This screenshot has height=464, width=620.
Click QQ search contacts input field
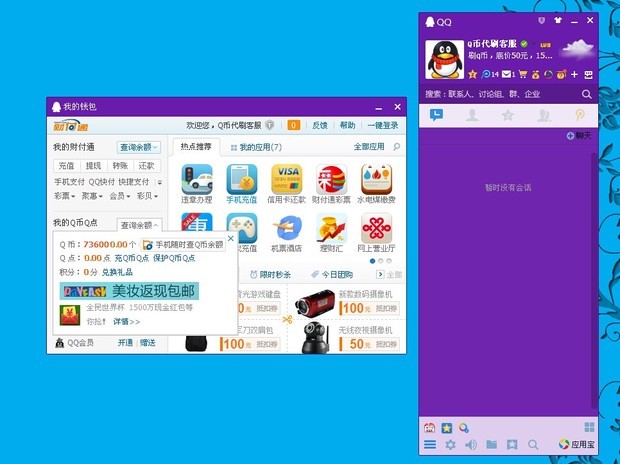point(502,94)
